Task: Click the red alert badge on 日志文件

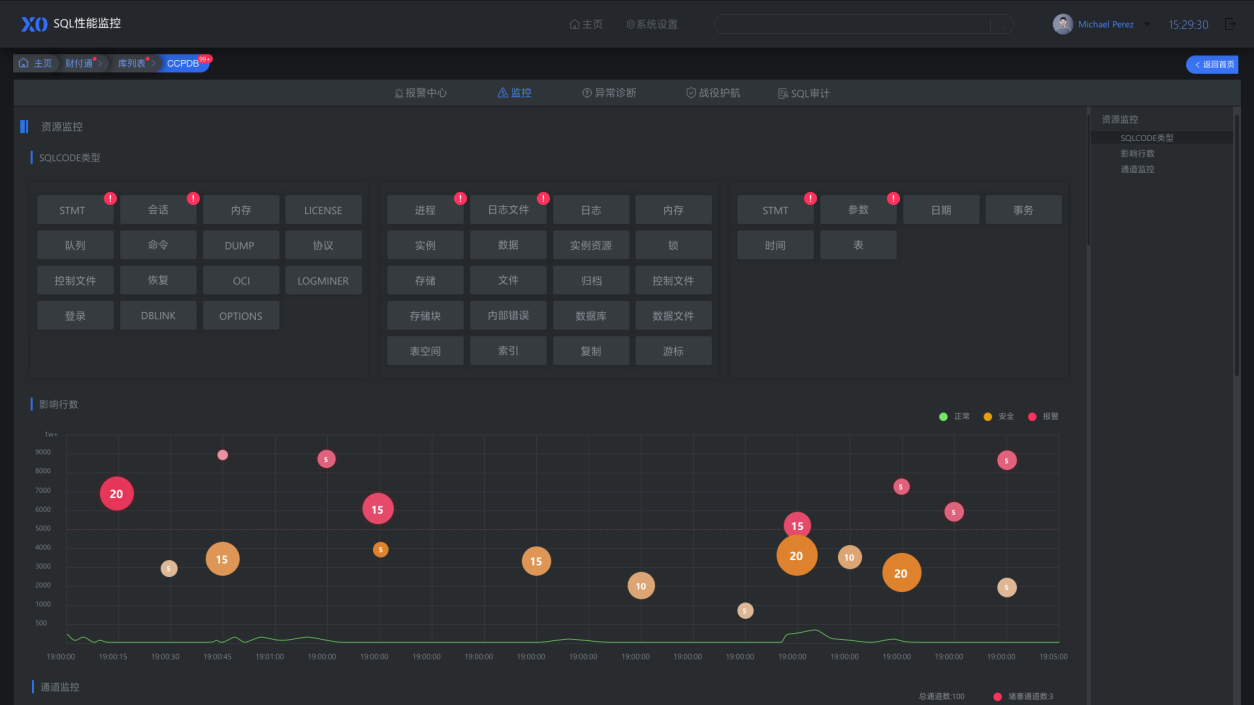Action: [543, 198]
